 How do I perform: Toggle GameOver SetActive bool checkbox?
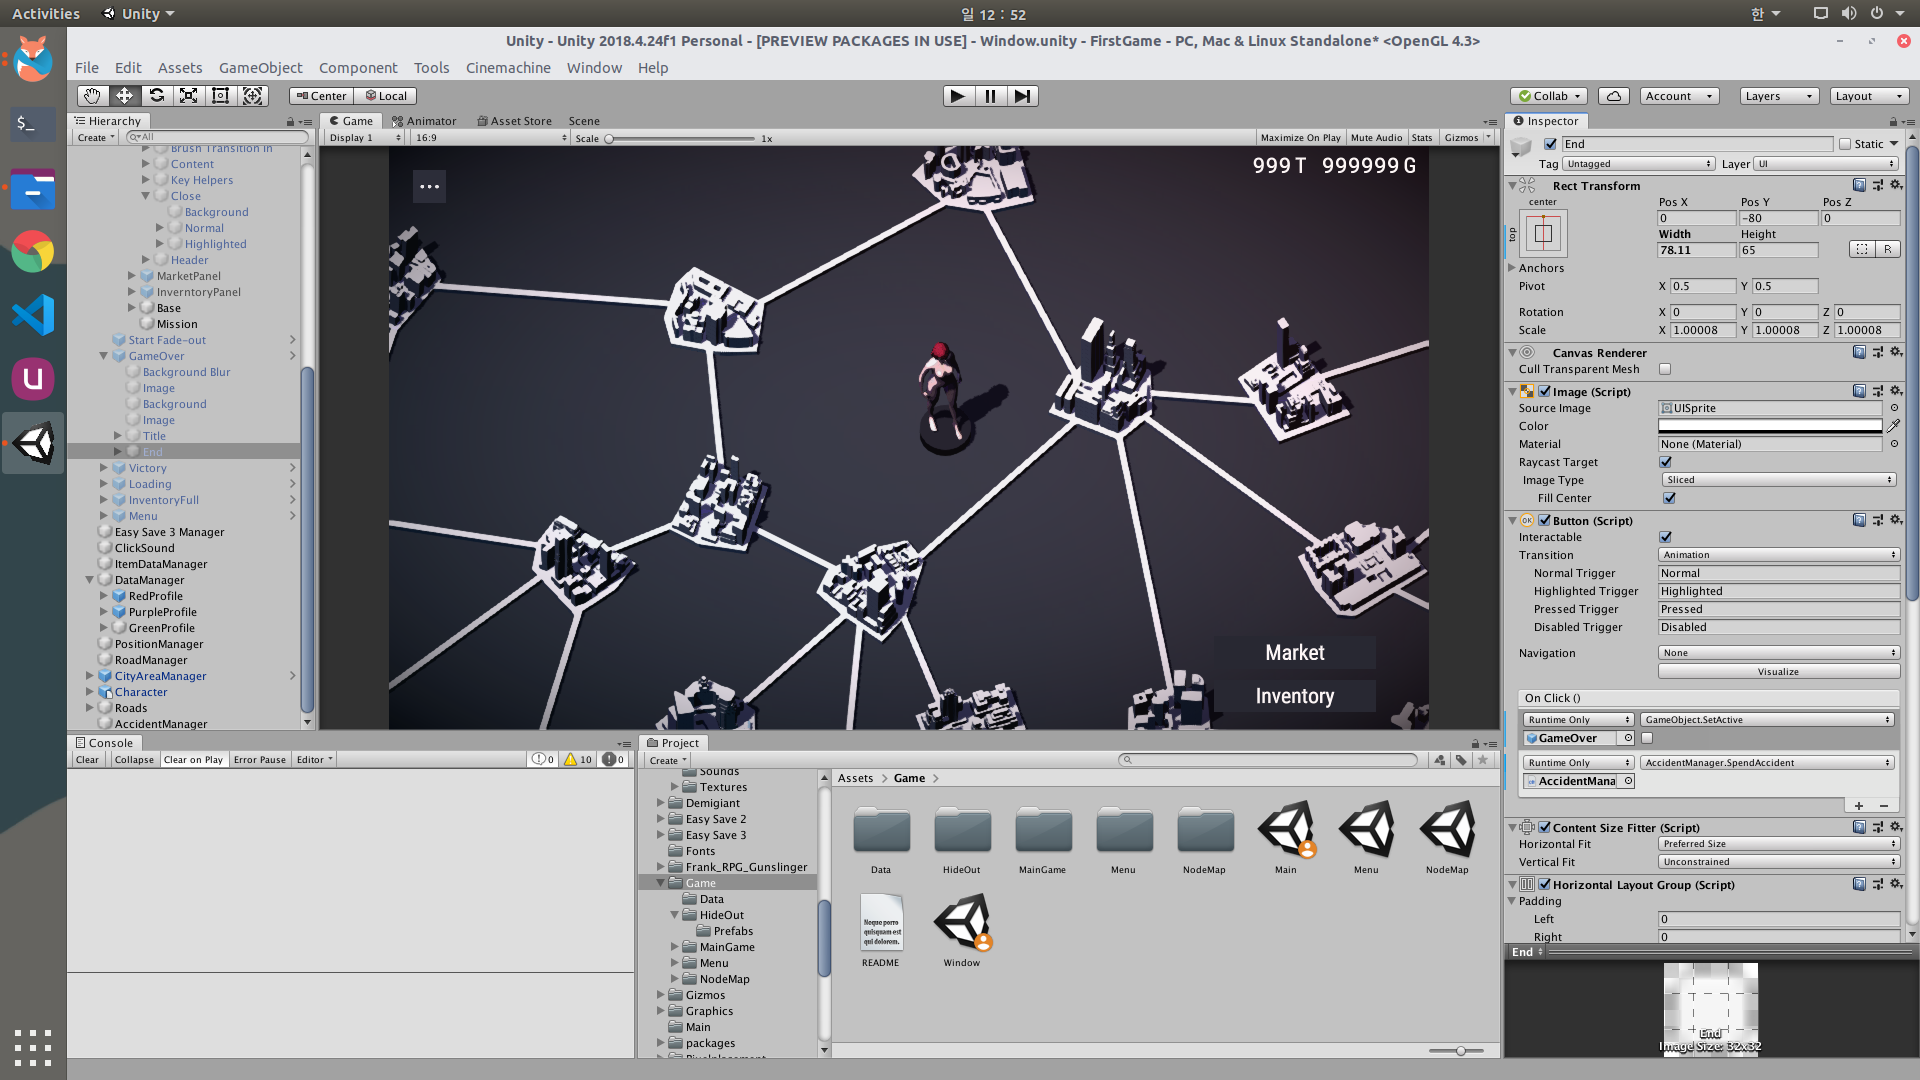point(1647,738)
